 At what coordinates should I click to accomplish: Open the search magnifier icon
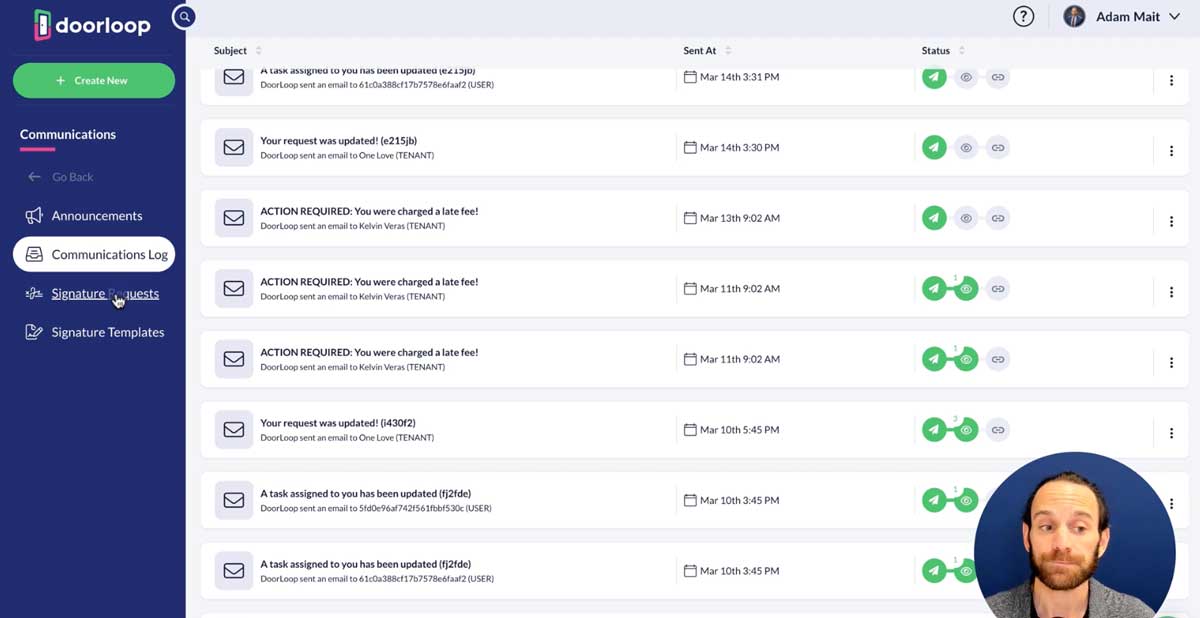pos(183,17)
